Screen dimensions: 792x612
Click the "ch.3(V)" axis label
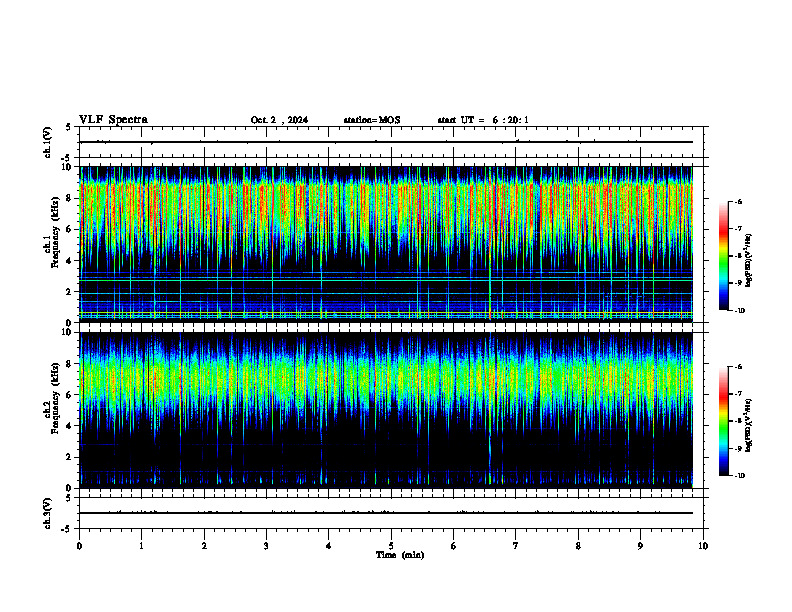click(x=47, y=514)
